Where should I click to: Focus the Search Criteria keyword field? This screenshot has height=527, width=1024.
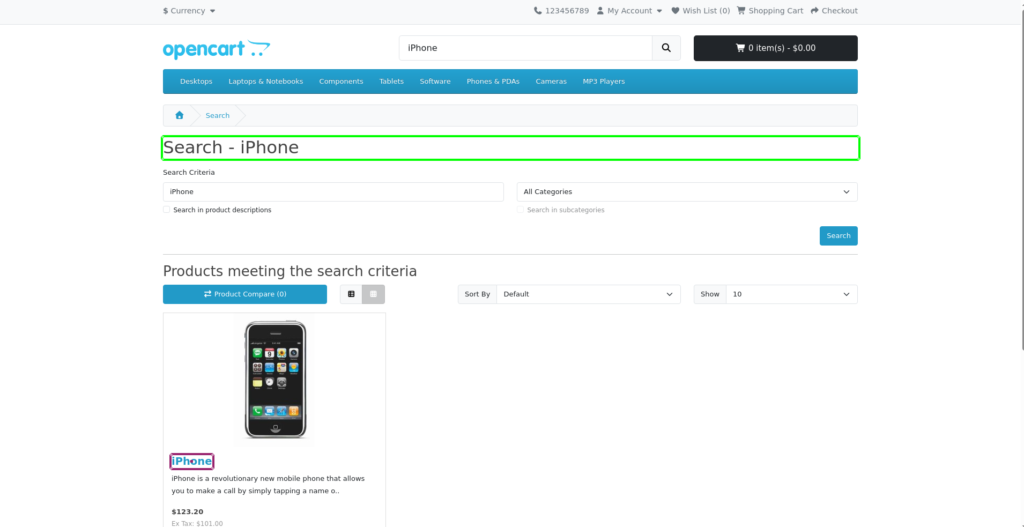tap(333, 192)
